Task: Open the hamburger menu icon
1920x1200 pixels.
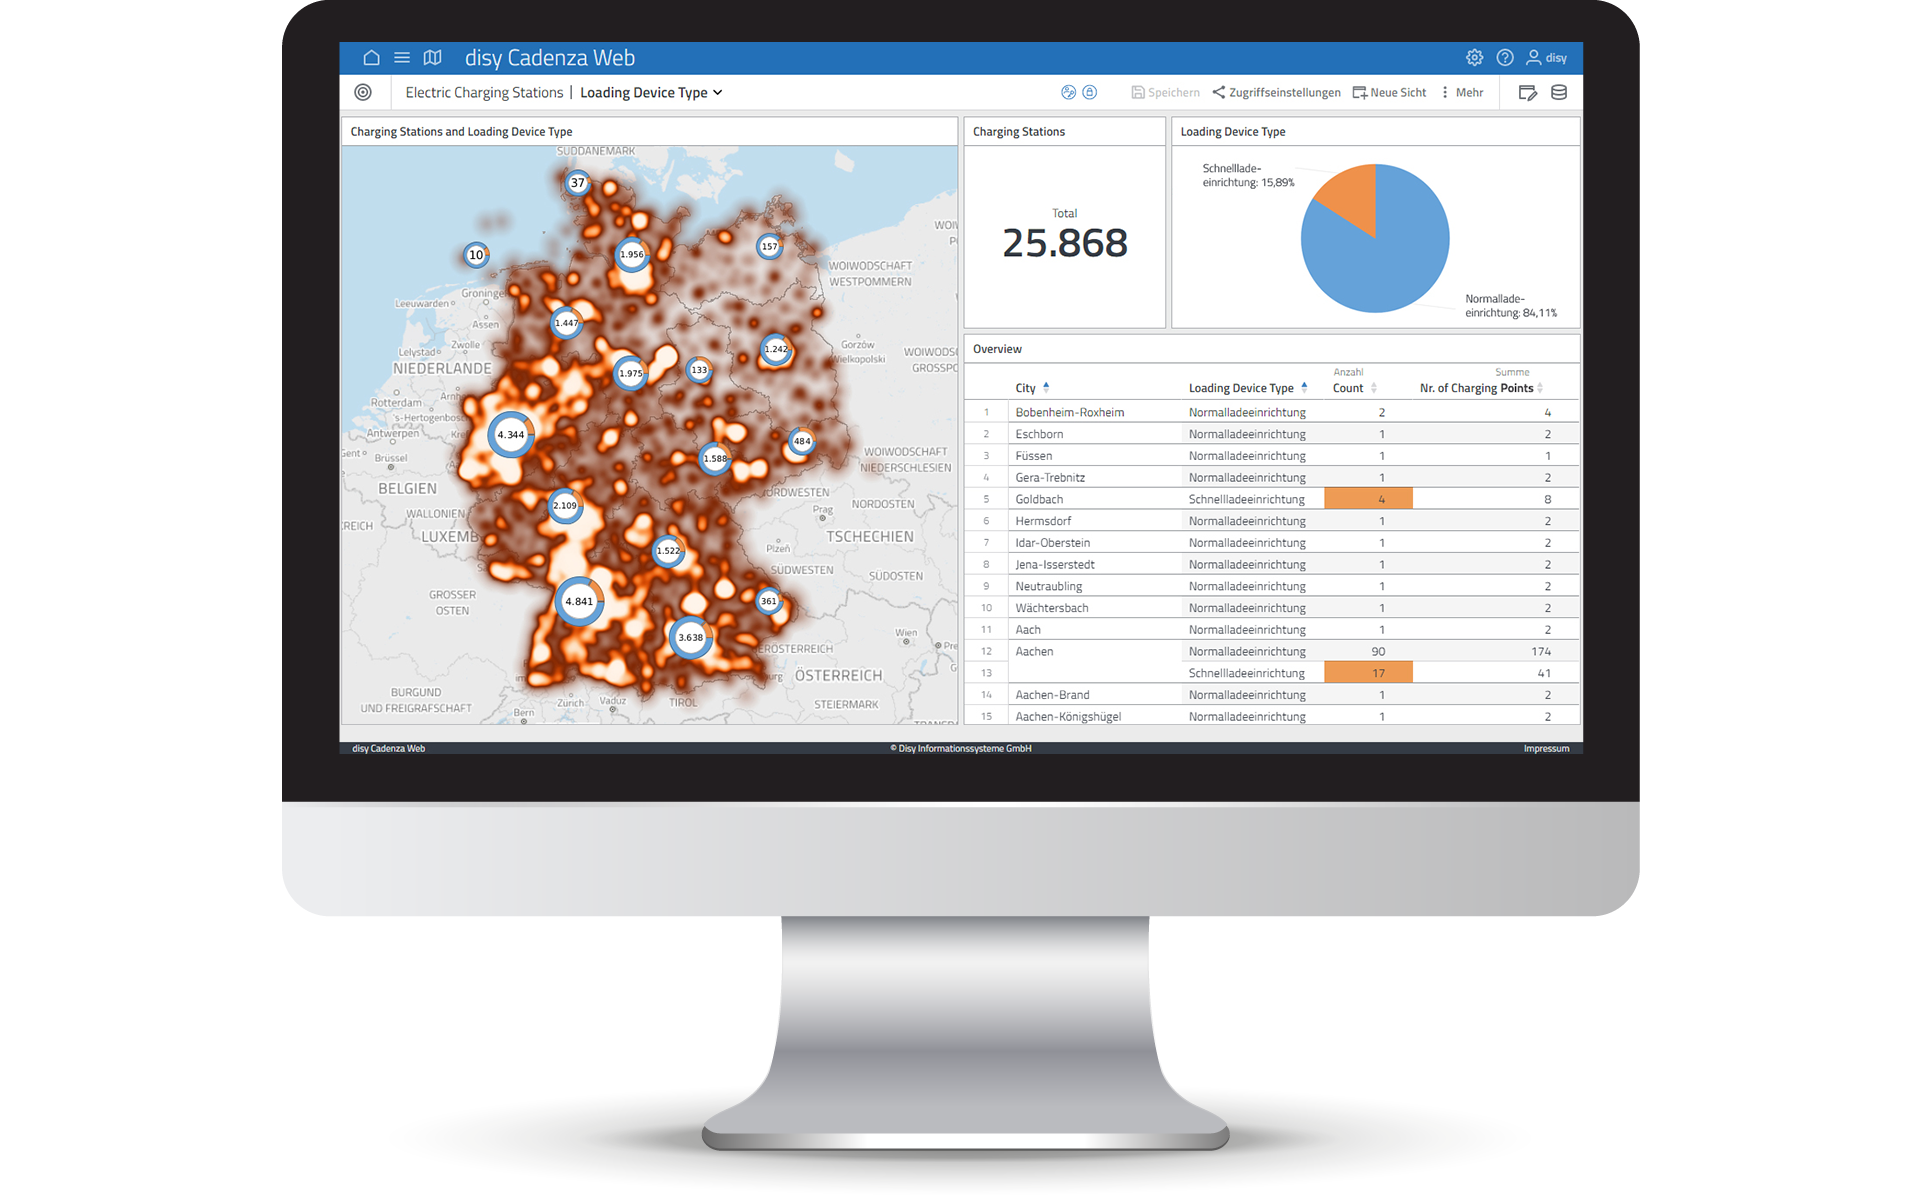Action: tap(404, 57)
